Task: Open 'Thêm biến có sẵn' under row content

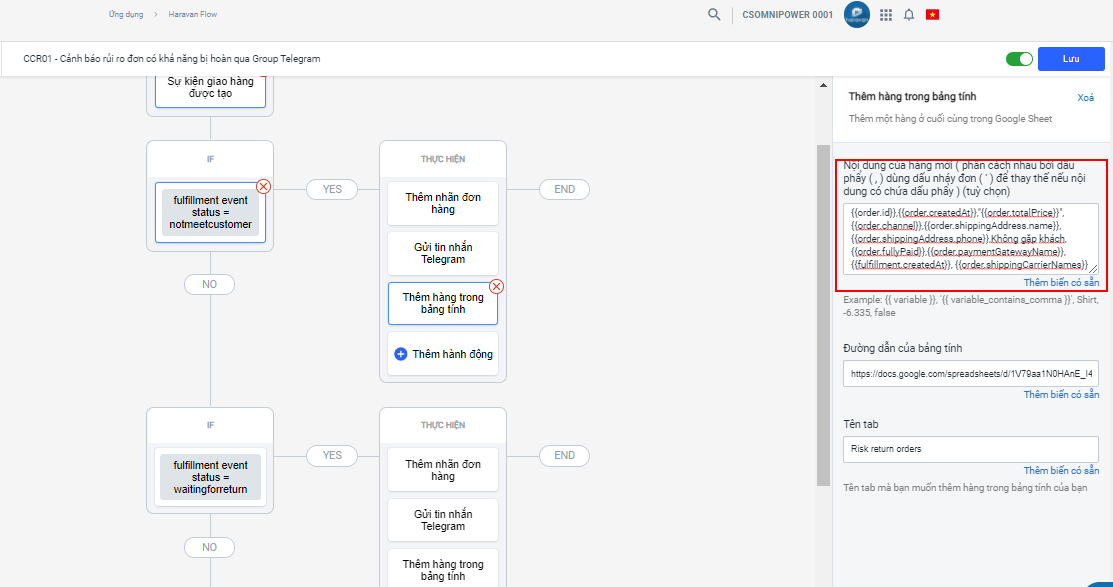Action: (1061, 283)
